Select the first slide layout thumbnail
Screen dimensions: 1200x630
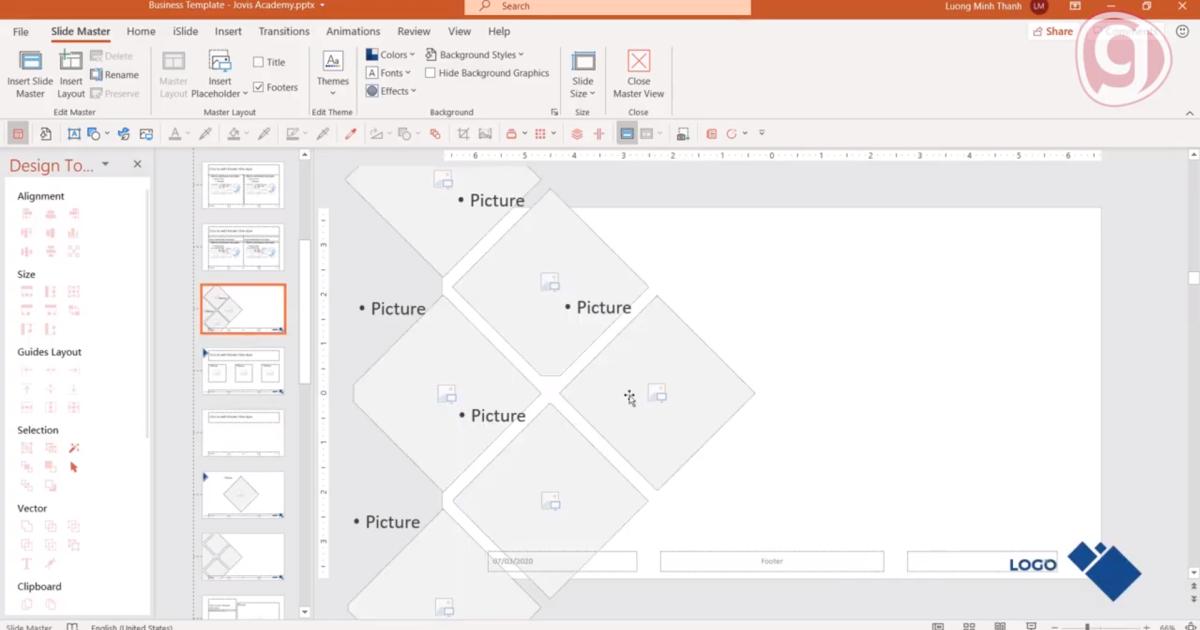pos(242,184)
